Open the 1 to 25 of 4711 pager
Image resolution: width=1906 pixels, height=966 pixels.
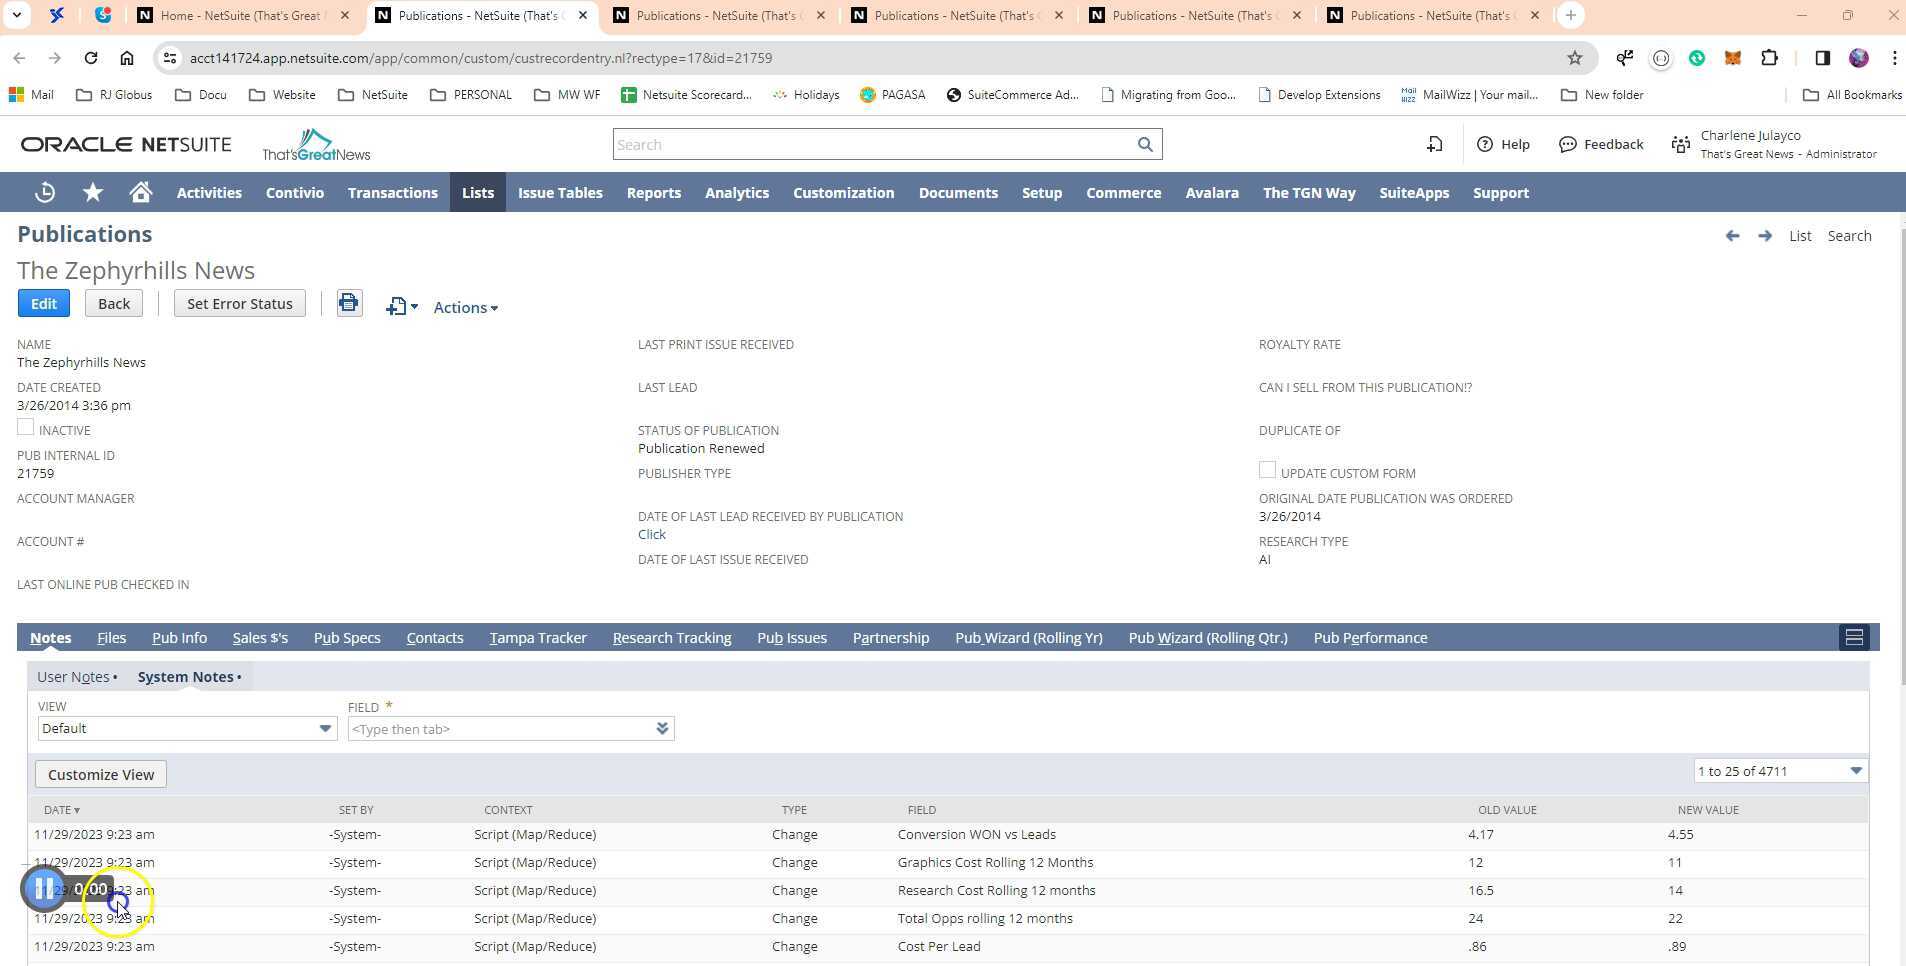coord(1779,771)
